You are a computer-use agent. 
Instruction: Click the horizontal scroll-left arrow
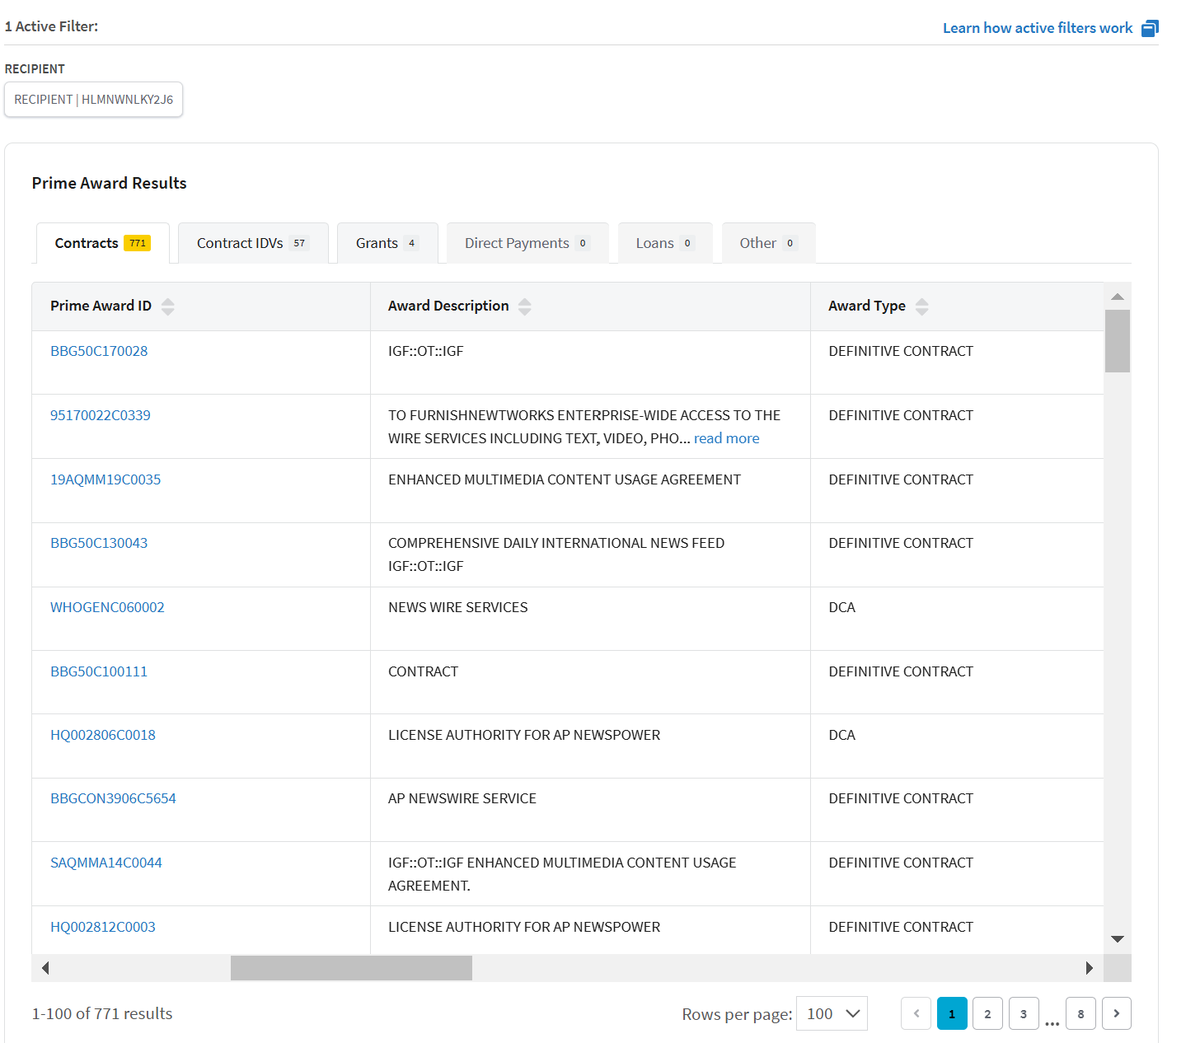(x=45, y=968)
